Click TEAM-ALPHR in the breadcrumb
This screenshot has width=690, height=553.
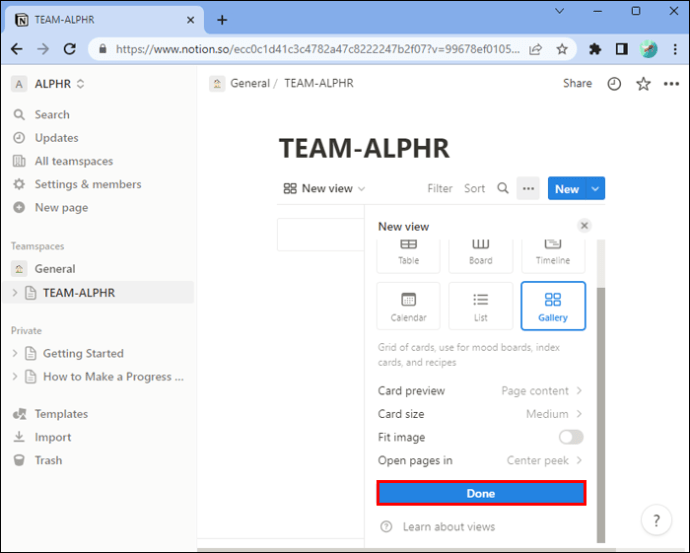319,84
